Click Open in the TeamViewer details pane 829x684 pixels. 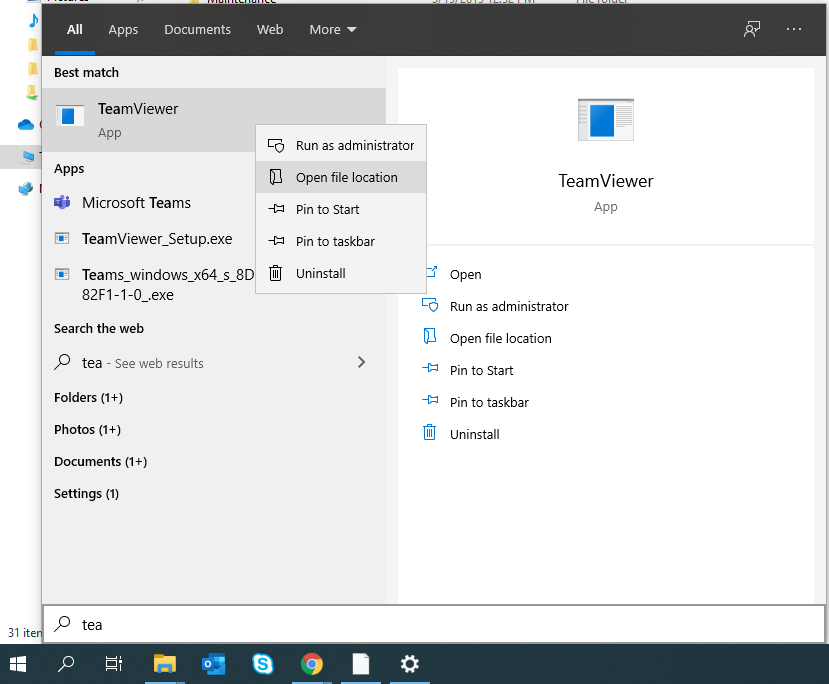[465, 275]
